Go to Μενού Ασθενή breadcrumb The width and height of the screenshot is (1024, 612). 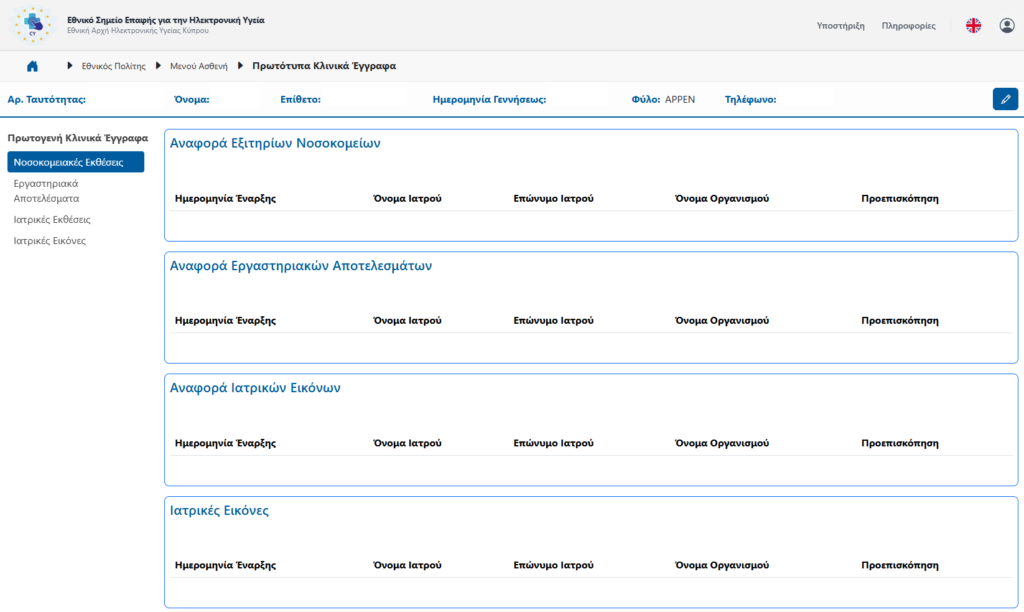(x=199, y=66)
